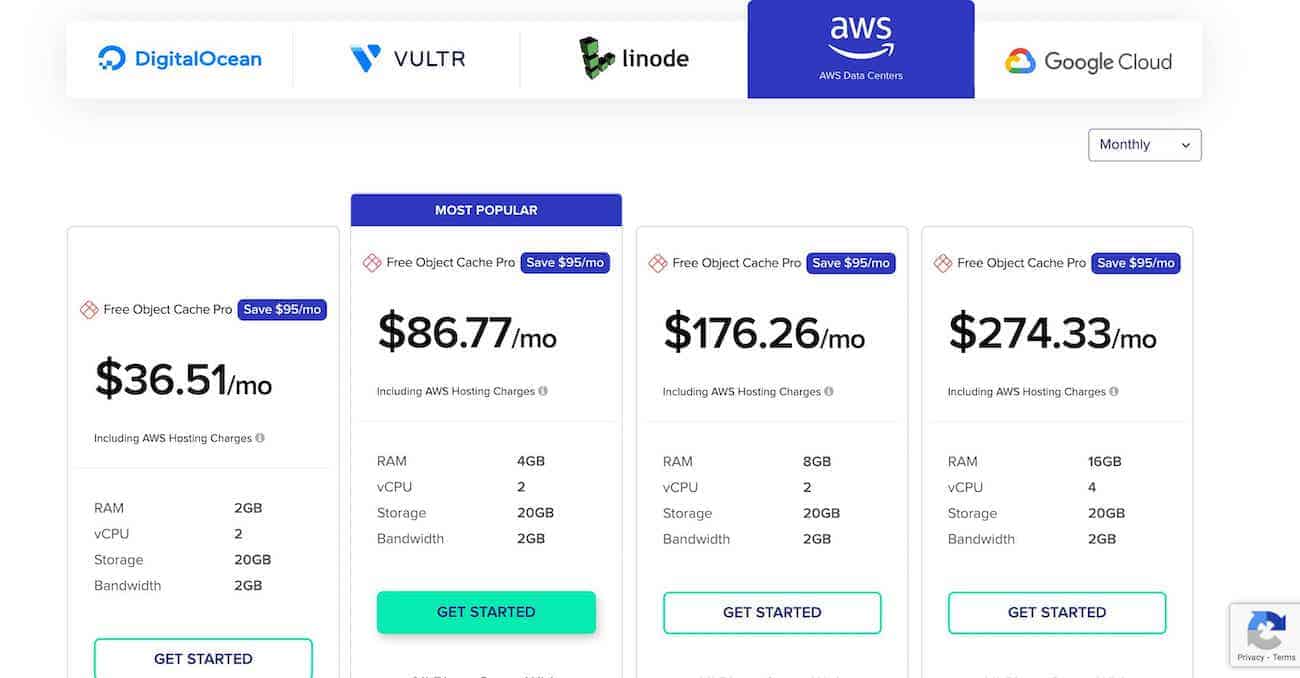
Task: Click the Object Cache Pro icon in the $86.77 plan
Action: 372,263
